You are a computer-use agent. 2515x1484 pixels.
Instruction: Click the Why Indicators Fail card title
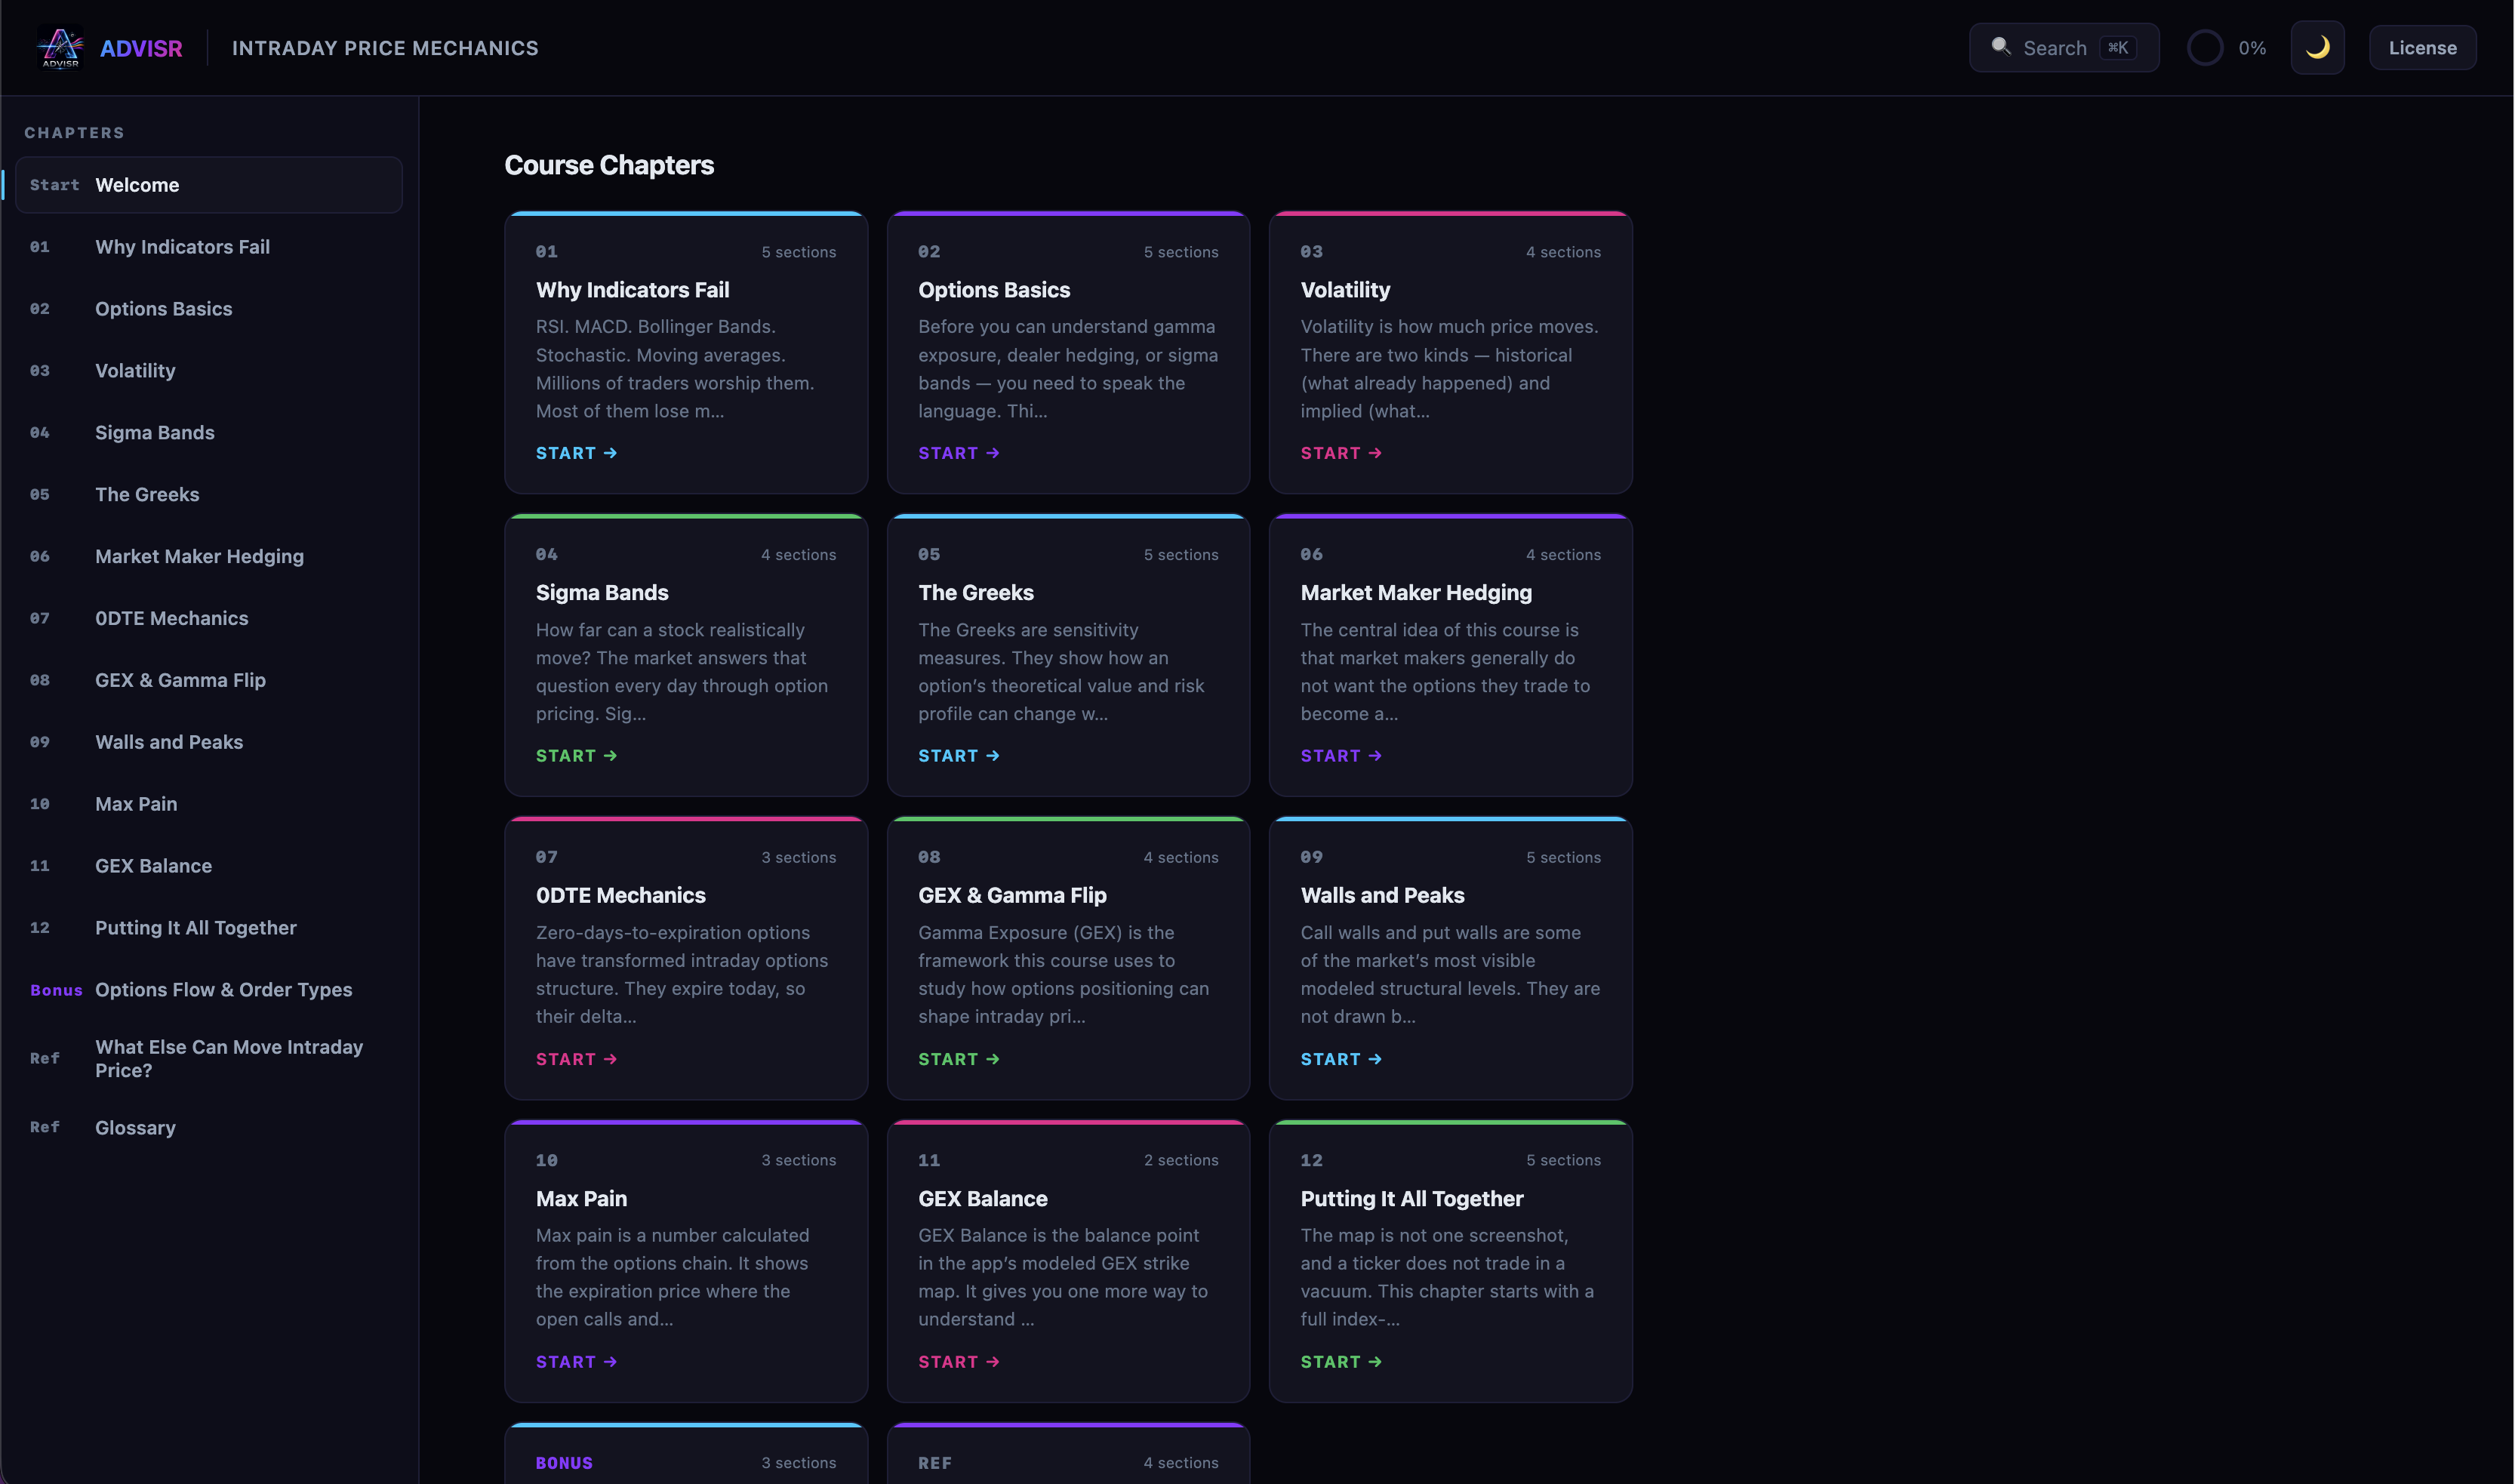pos(632,290)
